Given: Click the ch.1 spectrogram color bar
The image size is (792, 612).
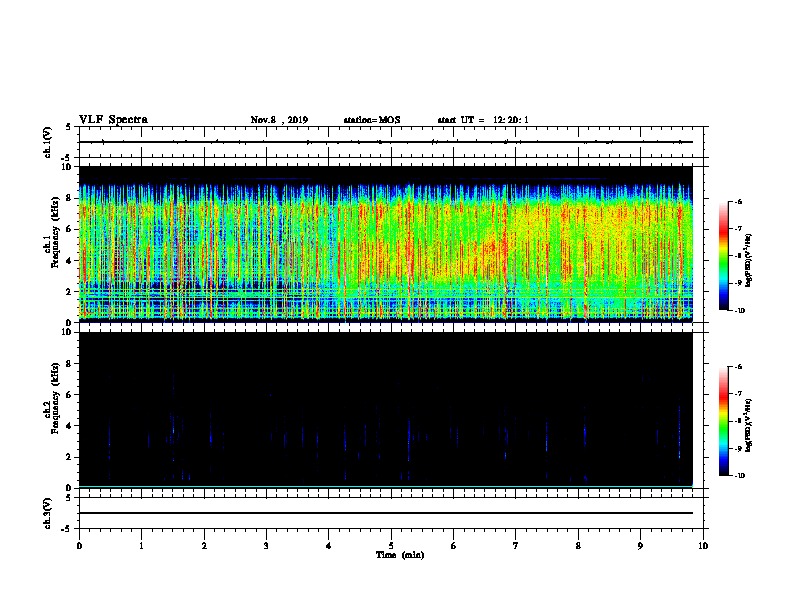Looking at the screenshot, I should point(724,256).
